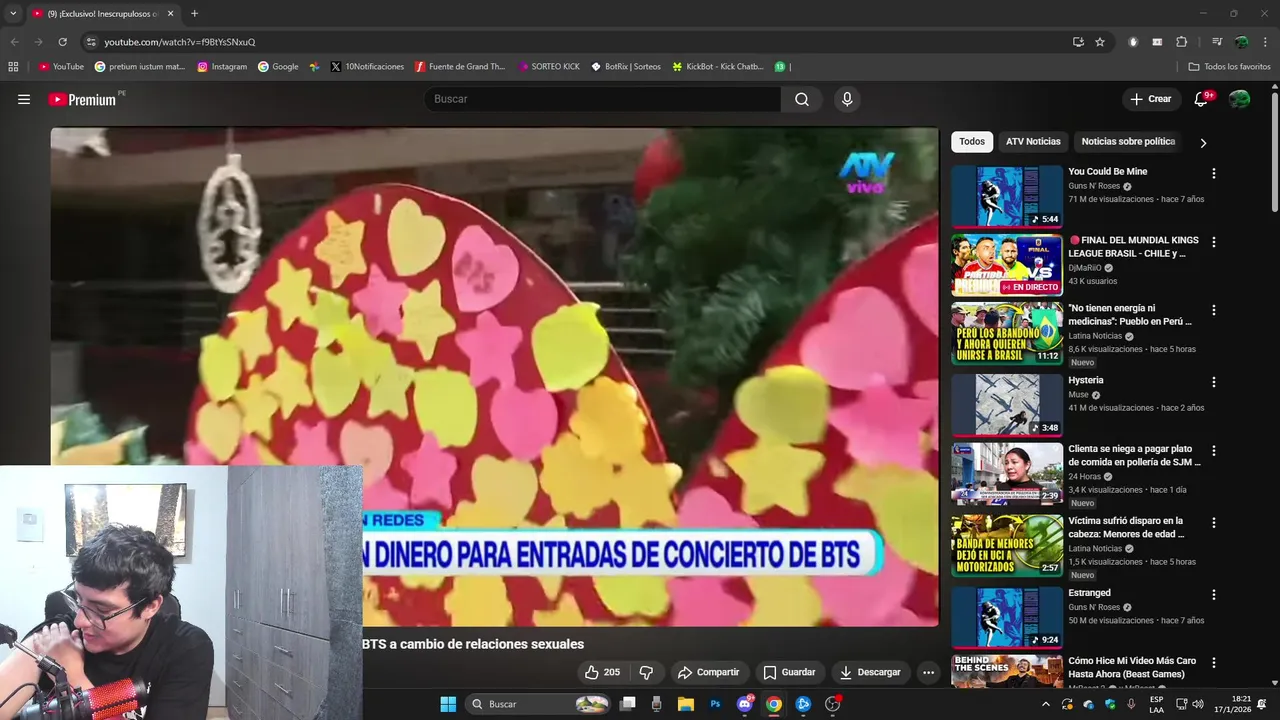This screenshot has width=1280, height=720.
Task: Click the YouTube search input field
Action: click(603, 99)
